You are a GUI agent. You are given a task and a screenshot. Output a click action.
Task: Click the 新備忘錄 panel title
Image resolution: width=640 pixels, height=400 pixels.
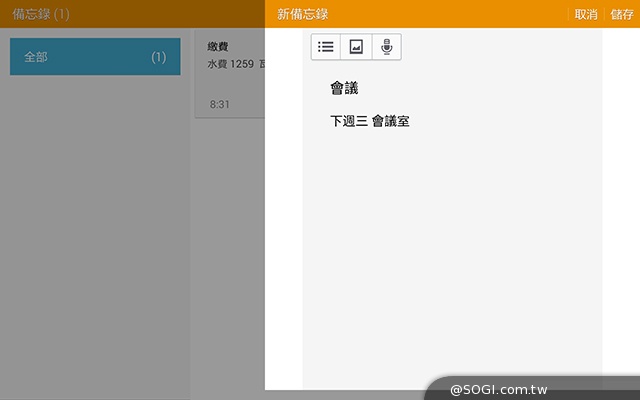(302, 14)
